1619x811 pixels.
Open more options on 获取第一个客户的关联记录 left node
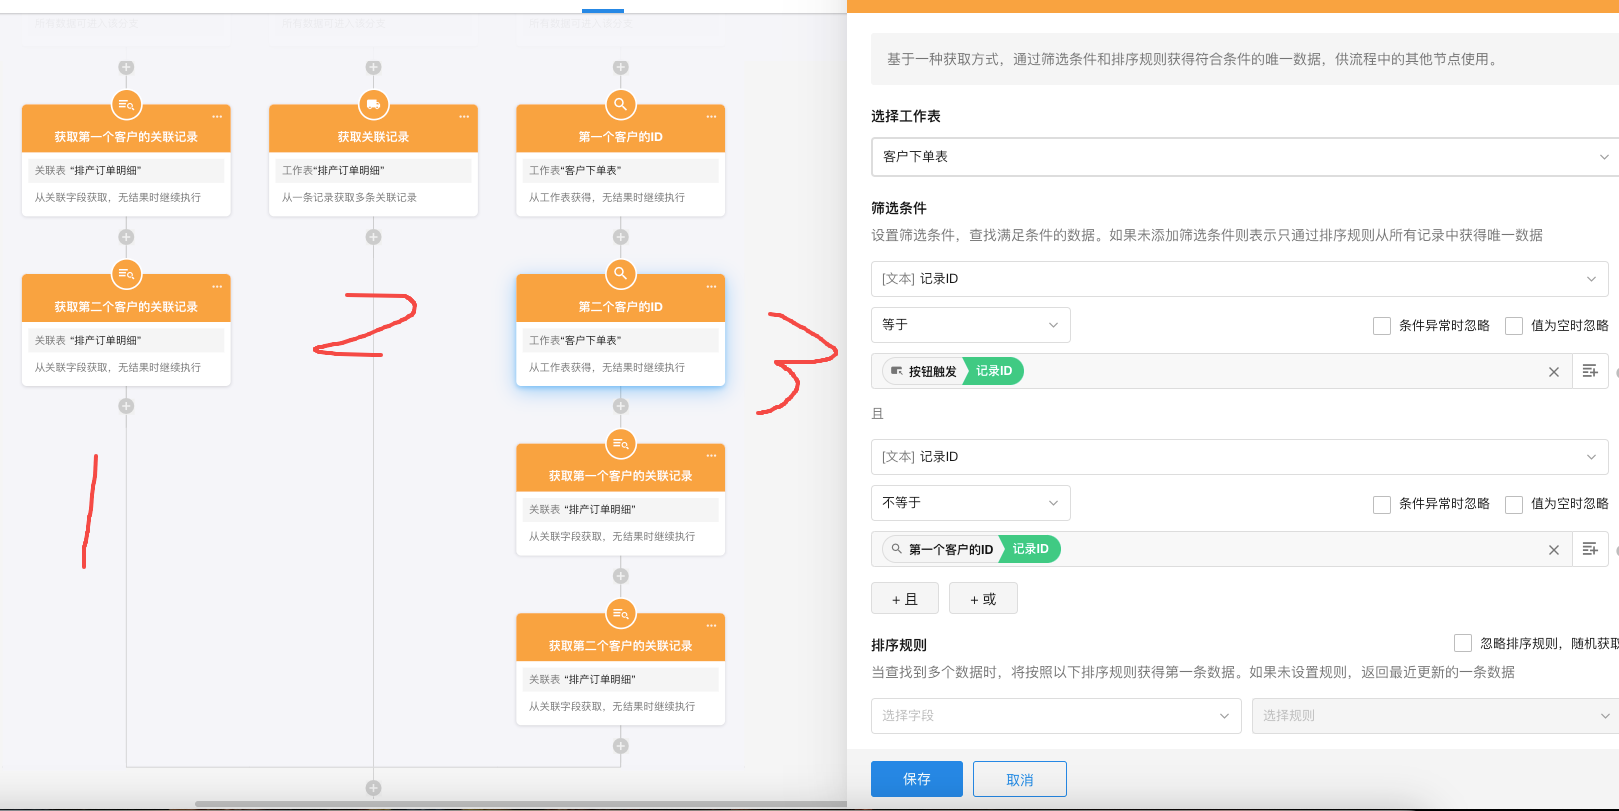click(x=217, y=117)
